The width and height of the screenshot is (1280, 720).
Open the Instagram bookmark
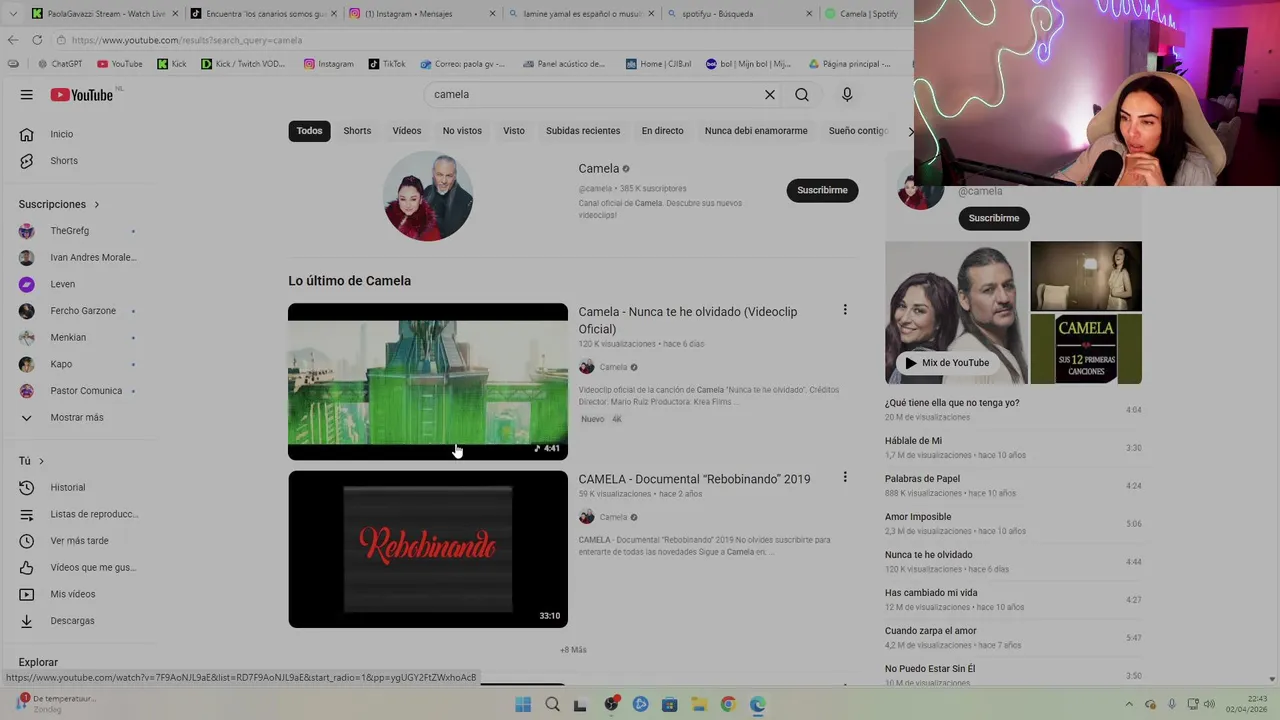click(329, 64)
